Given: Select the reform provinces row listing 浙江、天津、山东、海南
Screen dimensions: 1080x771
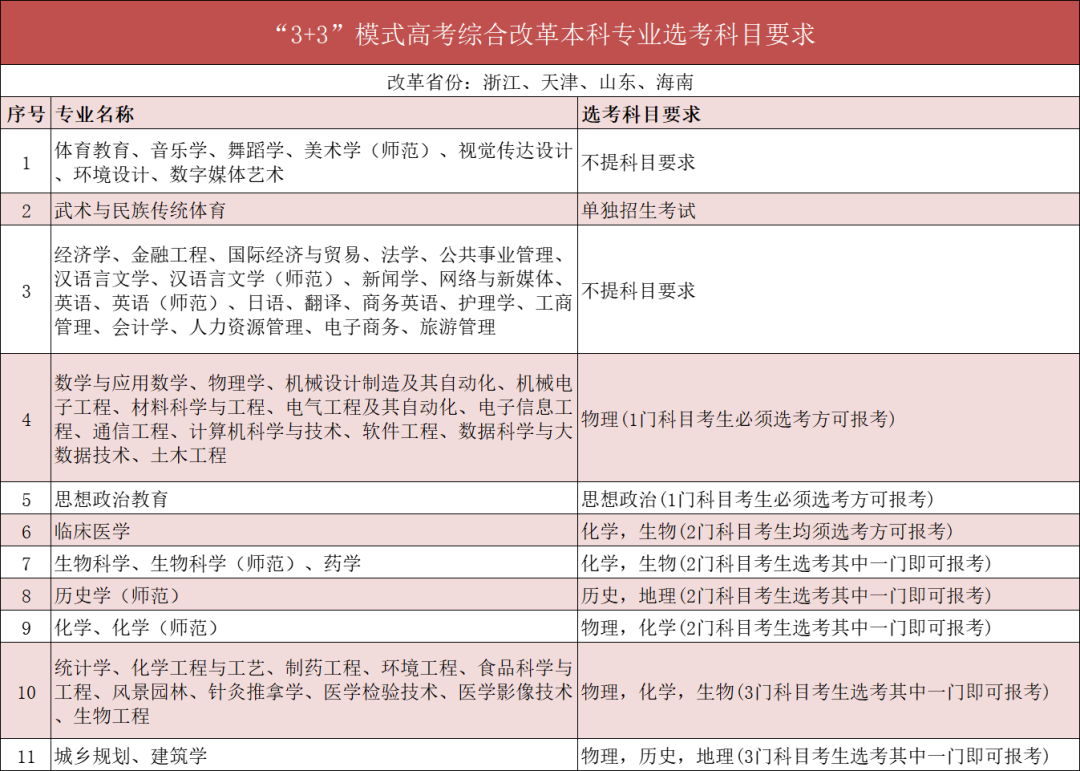Looking at the screenshot, I should [x=540, y=83].
